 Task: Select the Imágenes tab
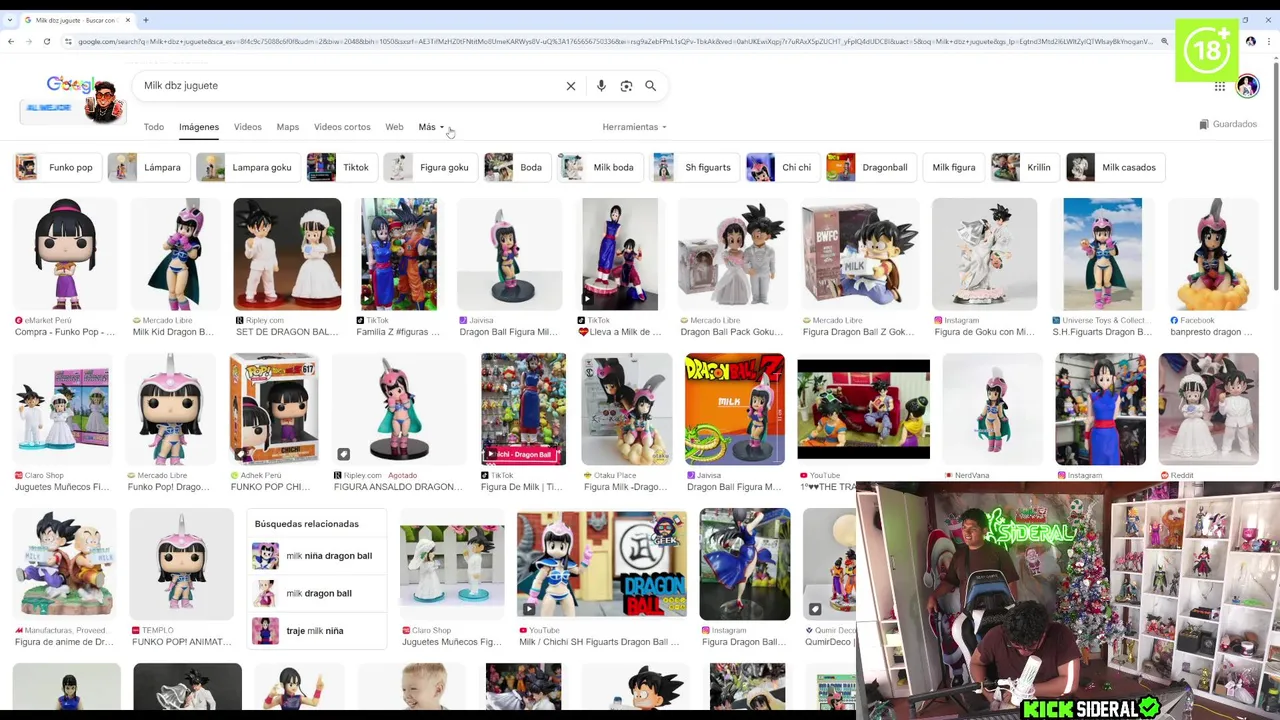[199, 127]
